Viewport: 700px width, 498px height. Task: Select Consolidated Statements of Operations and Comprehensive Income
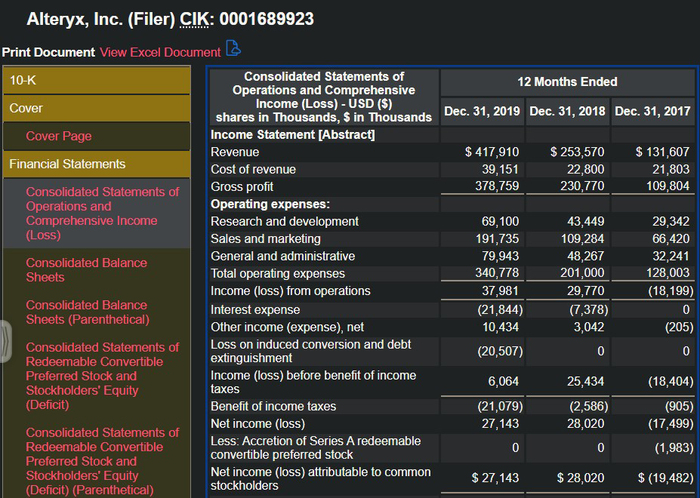[x=102, y=213]
